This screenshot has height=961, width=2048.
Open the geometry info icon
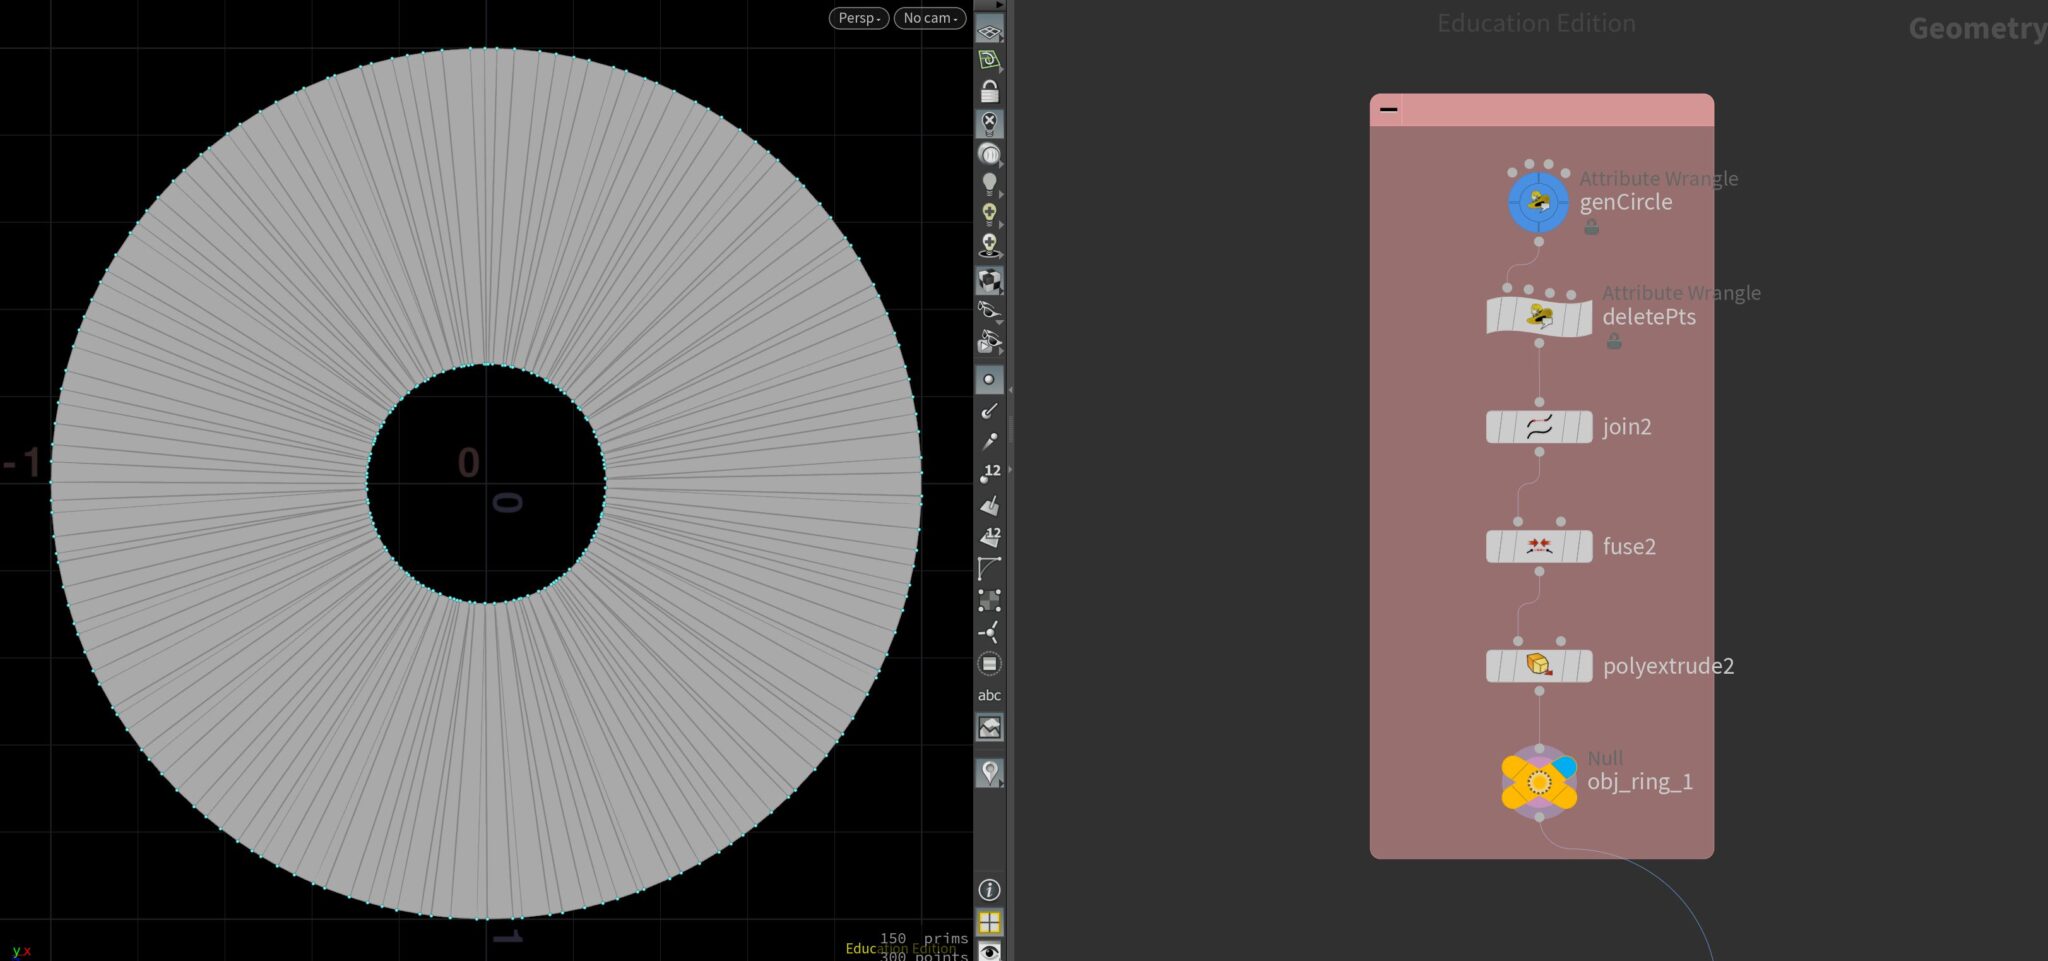(989, 889)
